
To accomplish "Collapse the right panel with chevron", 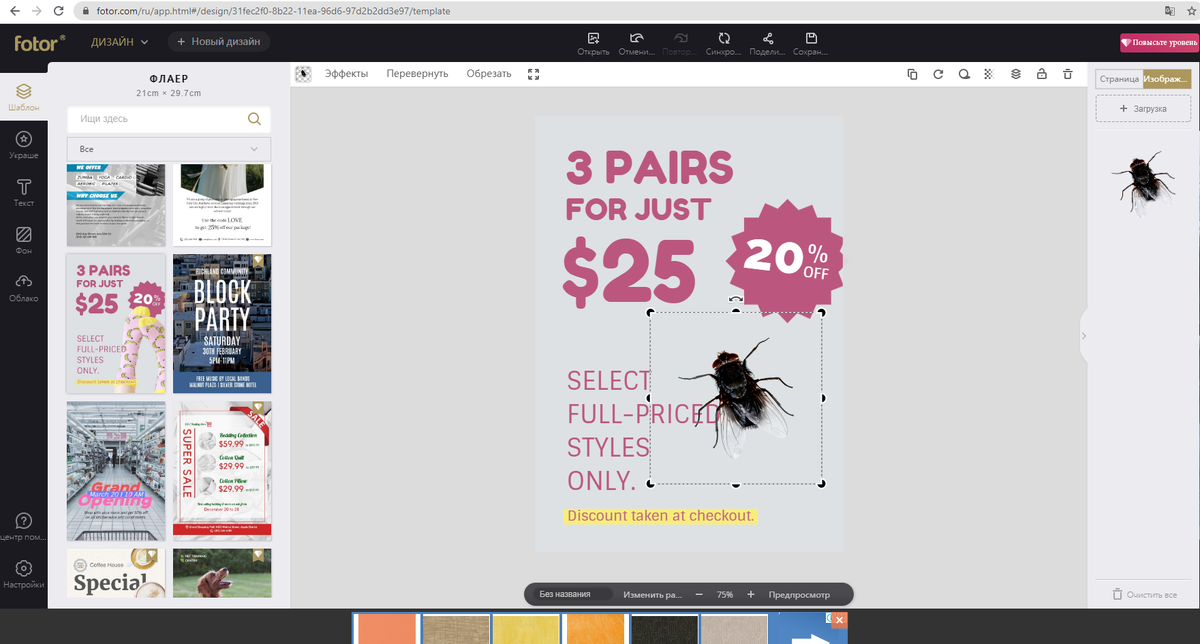I will (1083, 336).
